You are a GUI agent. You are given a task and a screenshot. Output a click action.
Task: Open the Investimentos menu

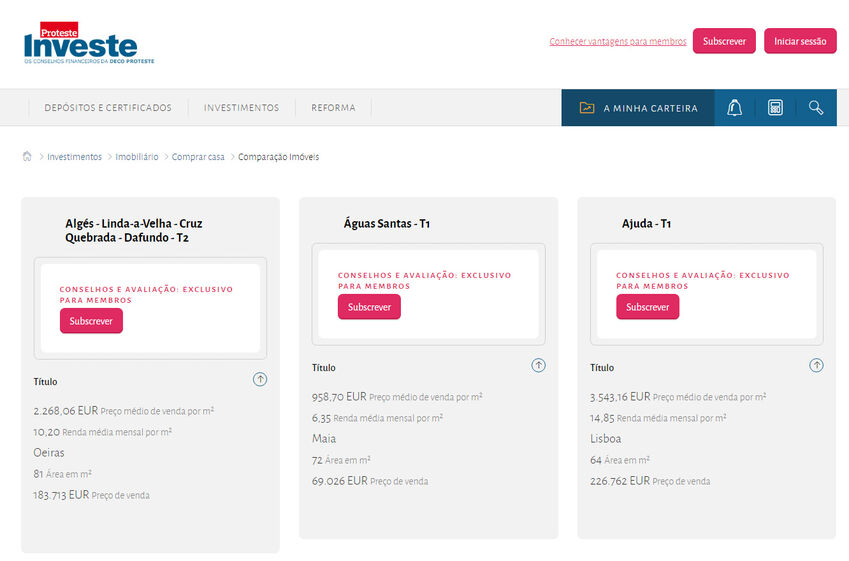[x=241, y=108]
